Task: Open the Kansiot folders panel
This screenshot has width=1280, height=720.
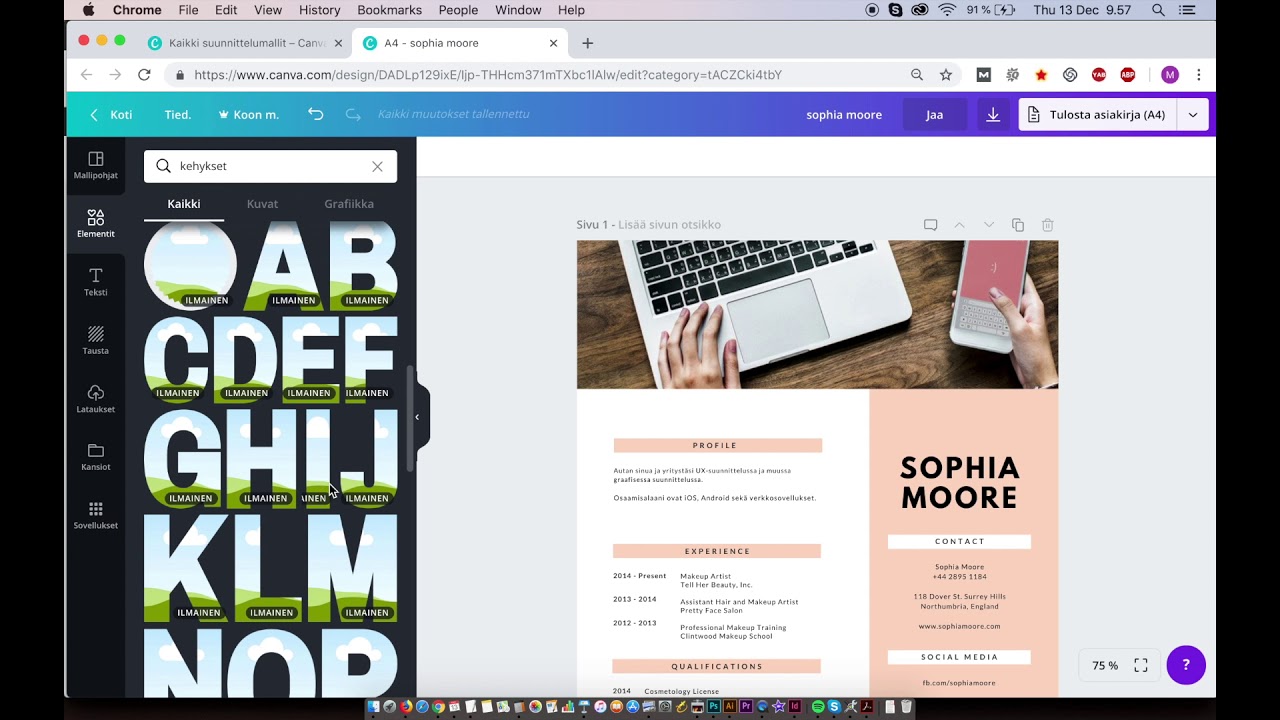Action: click(x=95, y=457)
